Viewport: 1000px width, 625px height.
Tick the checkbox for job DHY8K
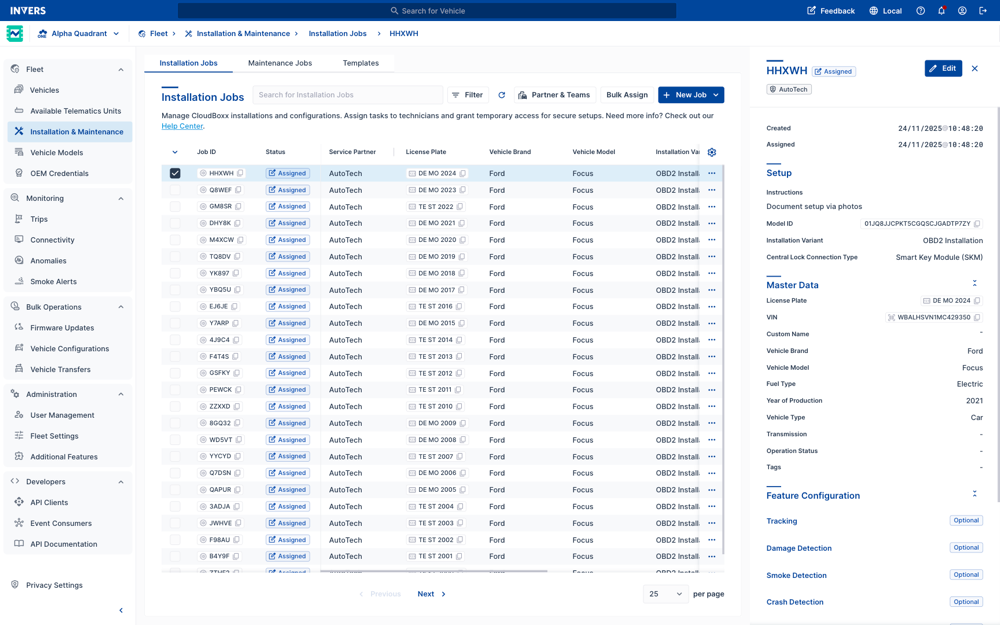tap(175, 223)
